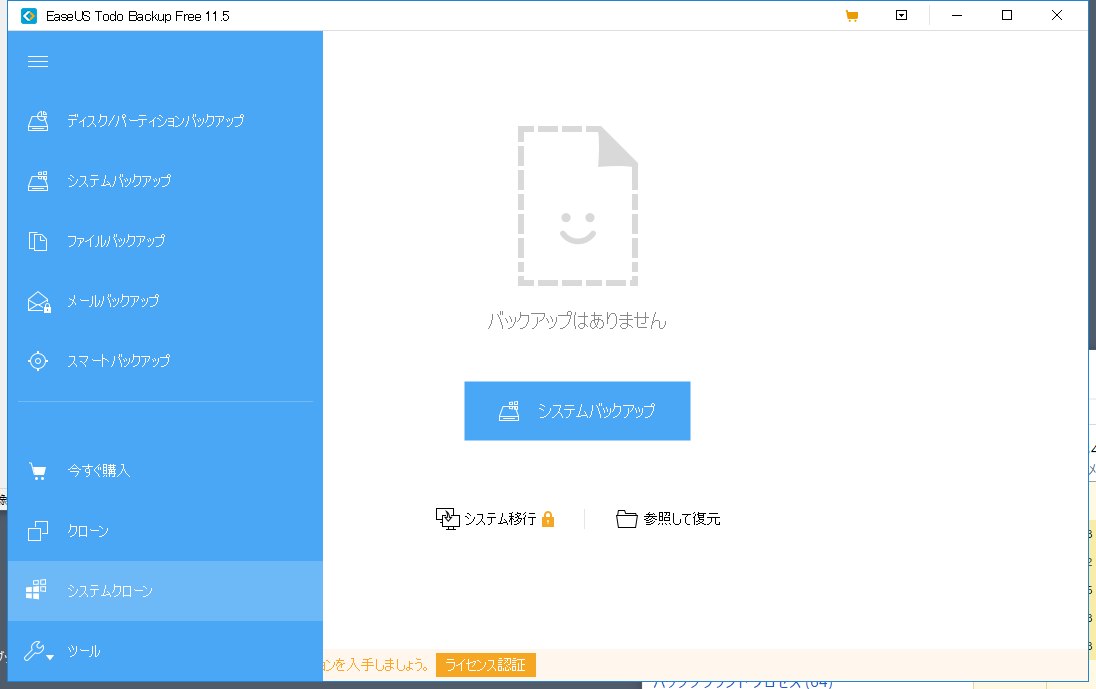Open スマートバックアップ via its target icon
Image resolution: width=1096 pixels, height=689 pixels.
pos(37,361)
